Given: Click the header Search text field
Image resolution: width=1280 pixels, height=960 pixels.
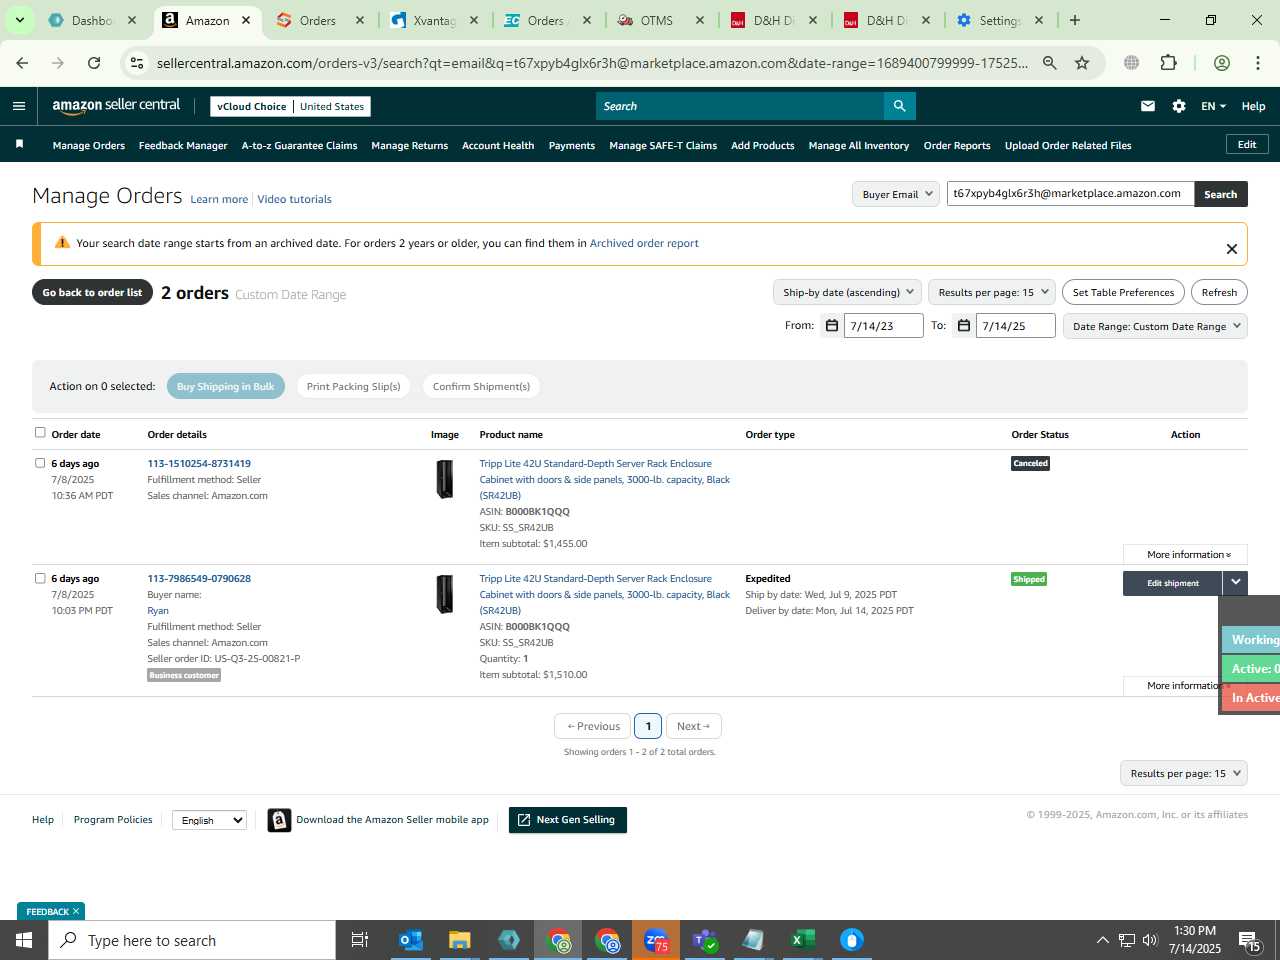Looking at the screenshot, I should pos(739,106).
